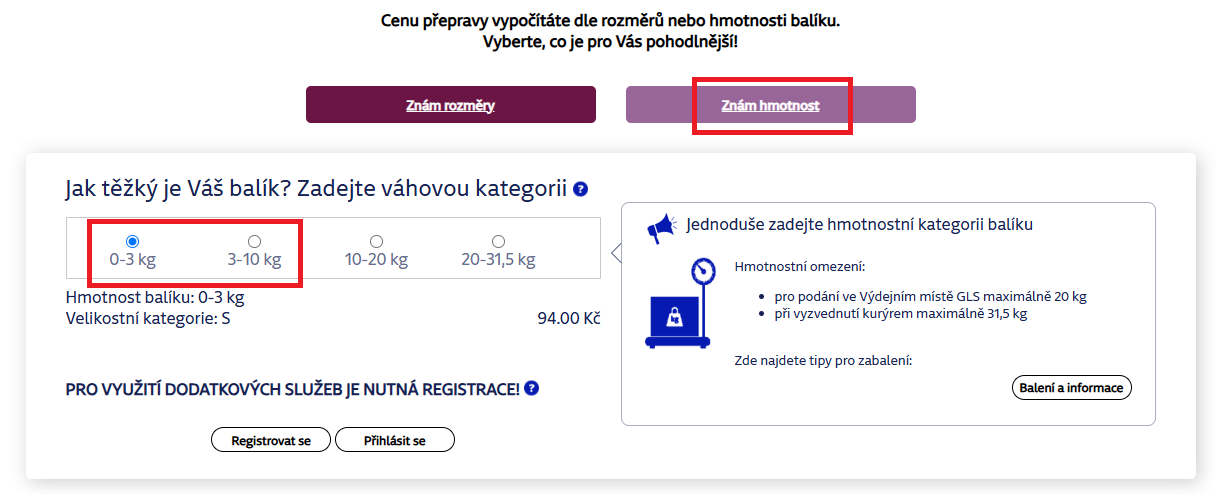Switch to the Znám hmotnost tab
Viewport: 1217px width, 494px height.
(770, 105)
